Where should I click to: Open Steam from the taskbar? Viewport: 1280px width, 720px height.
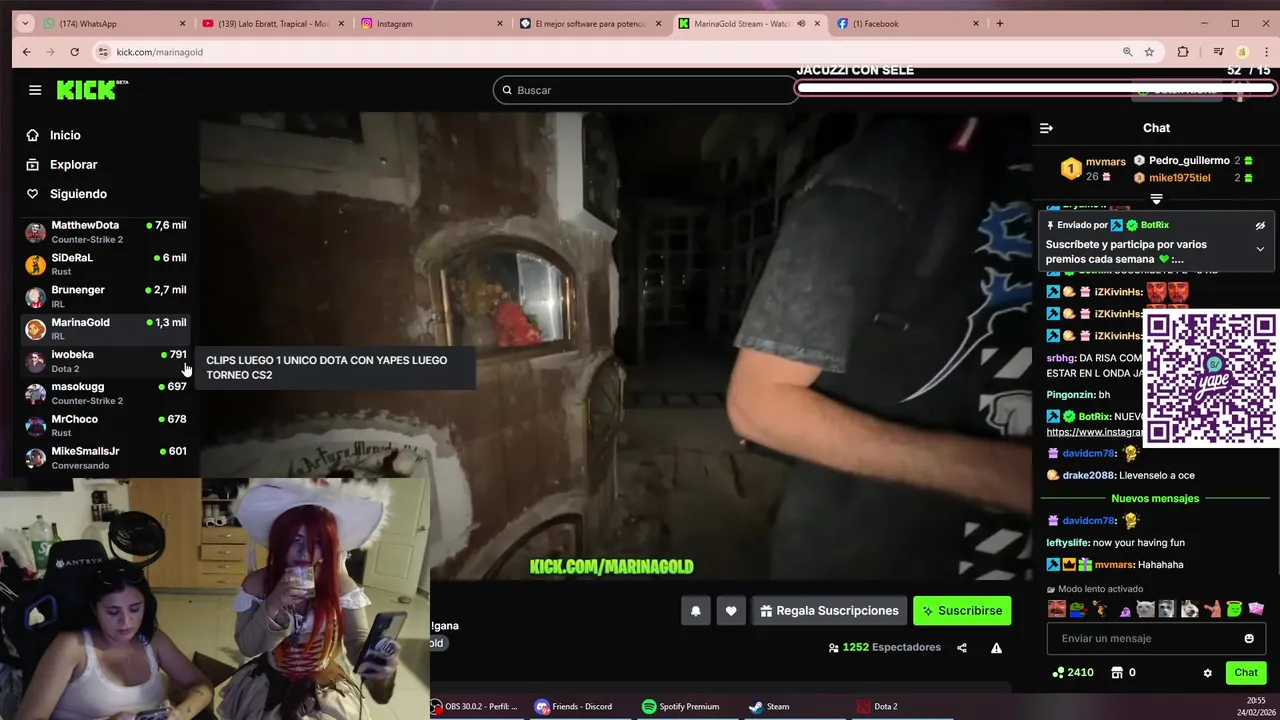point(770,707)
